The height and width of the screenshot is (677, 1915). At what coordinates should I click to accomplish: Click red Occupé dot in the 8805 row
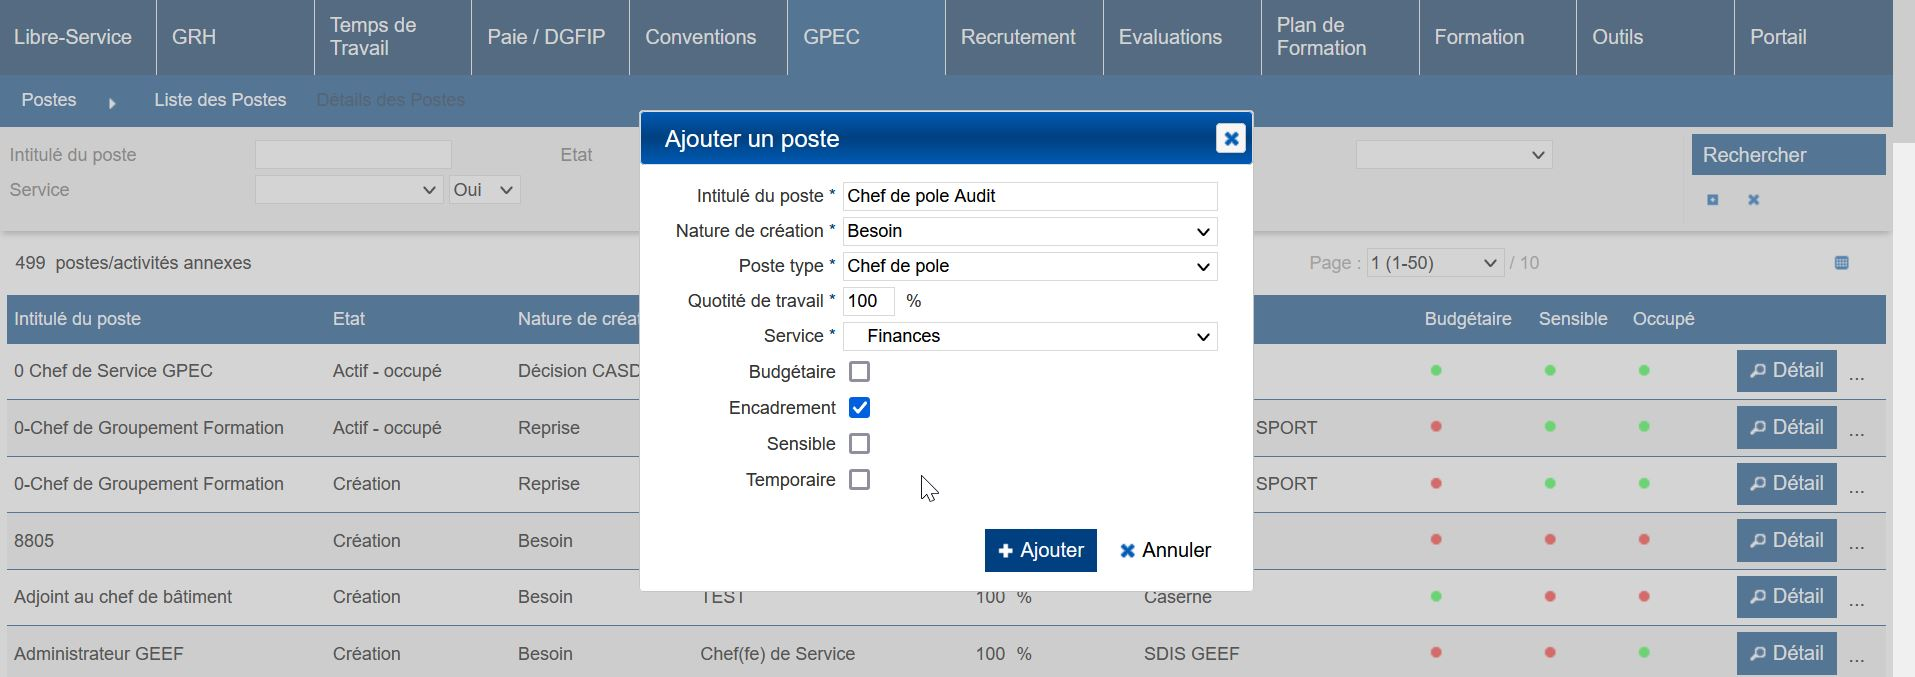(1644, 540)
